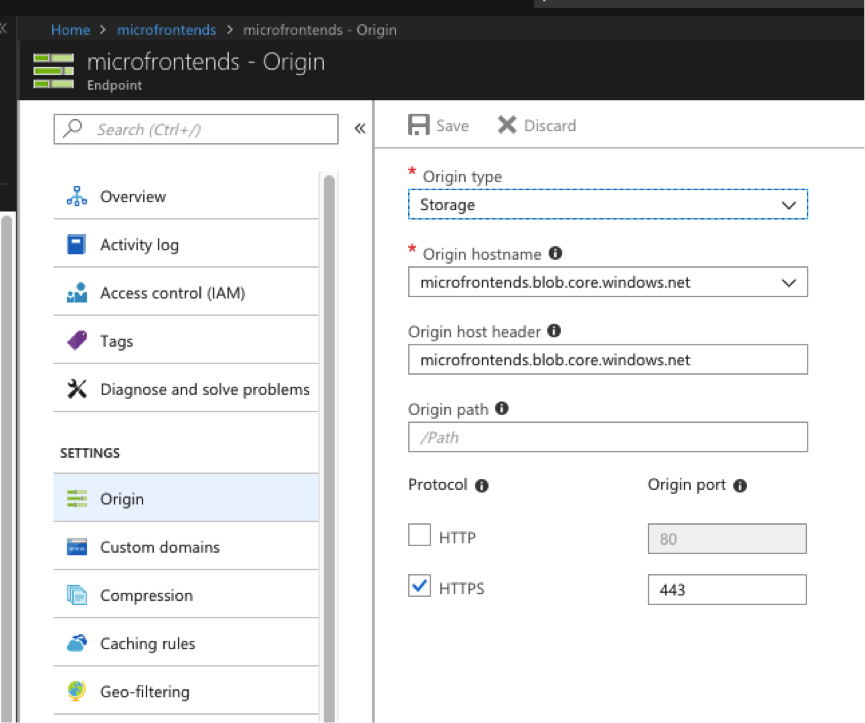This screenshot has height=723, width=865.
Task: Click the Protocol info icon
Action: (x=482, y=485)
